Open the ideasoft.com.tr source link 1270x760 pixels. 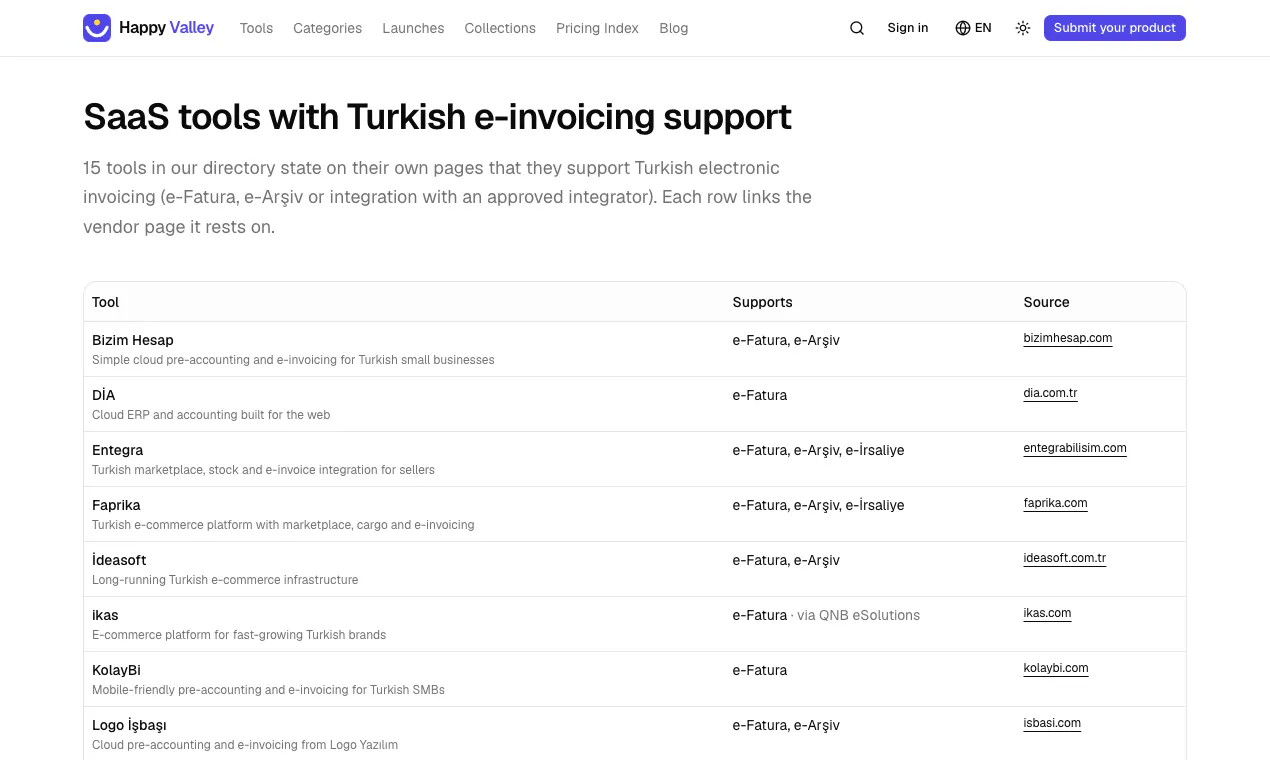point(1065,558)
